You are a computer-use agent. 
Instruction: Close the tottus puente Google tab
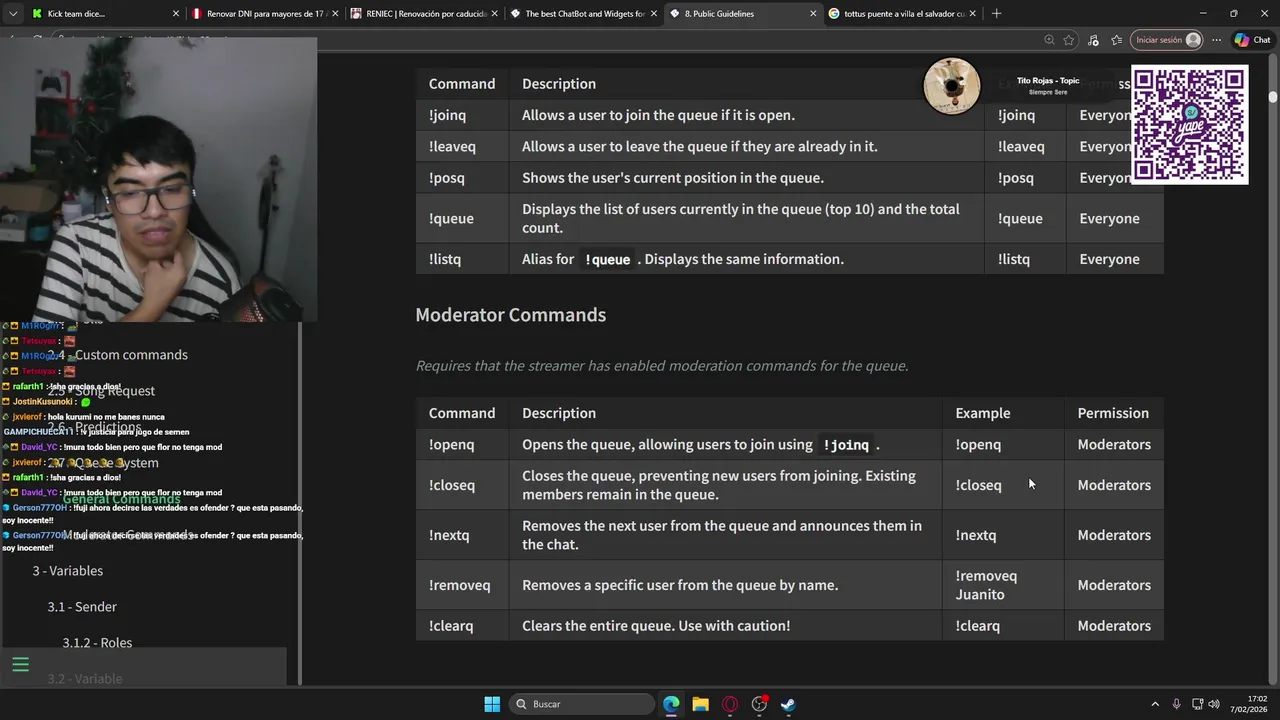(972, 14)
